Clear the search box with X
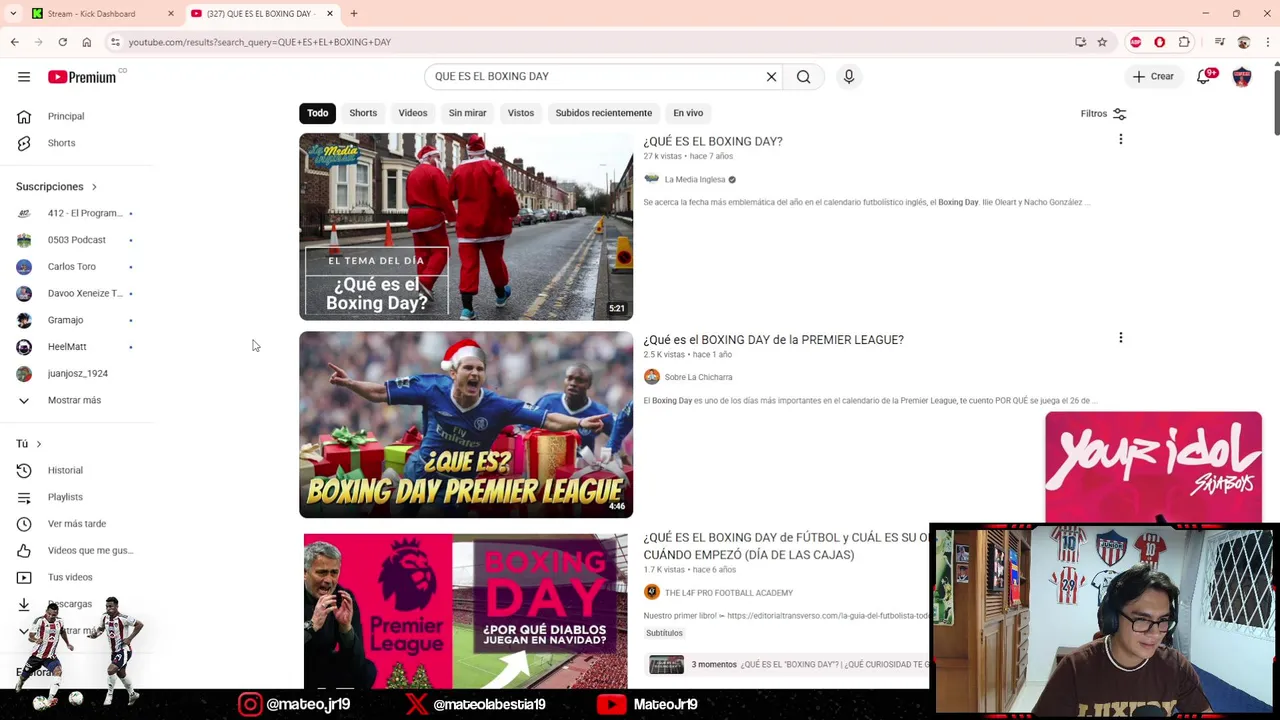 [771, 77]
